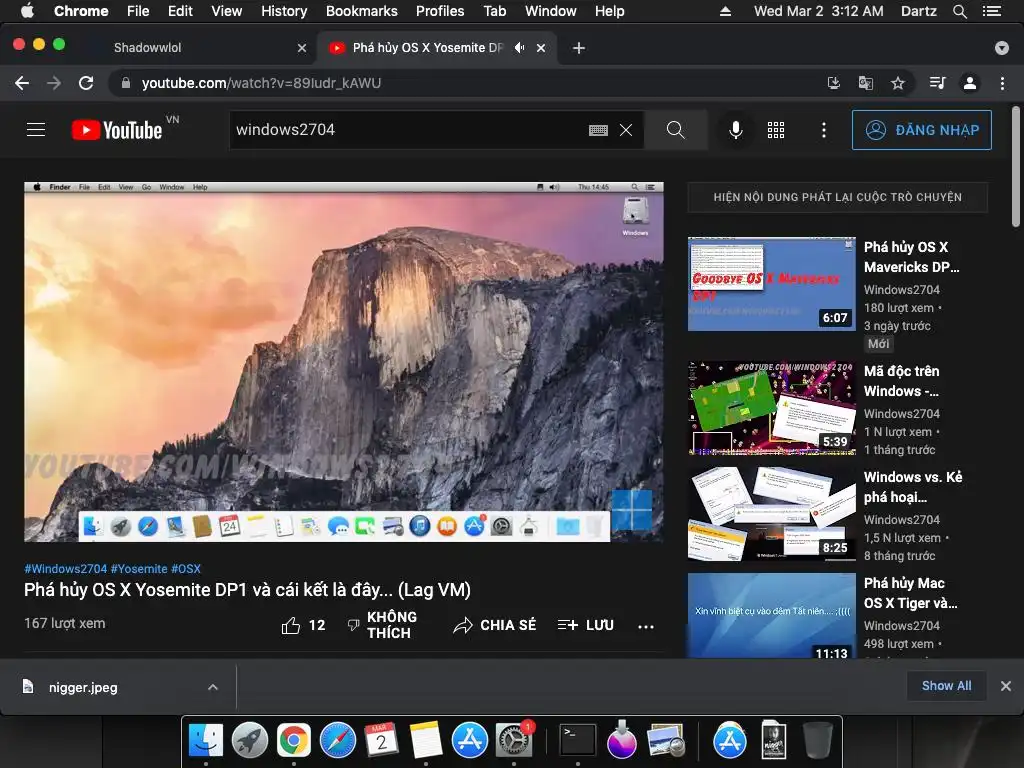Open Launchpad from the Dock
This screenshot has width=1024, height=768.
249,740
